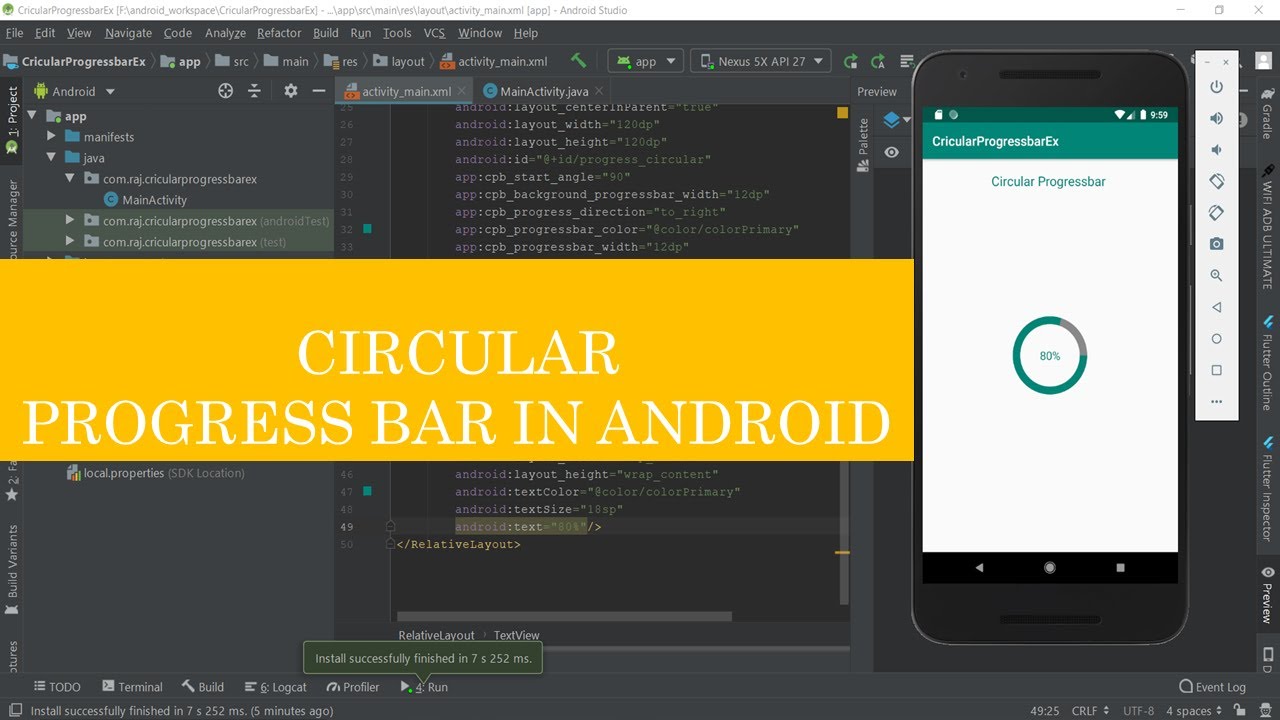Click the MainActivity class icon in the tree

111,200
